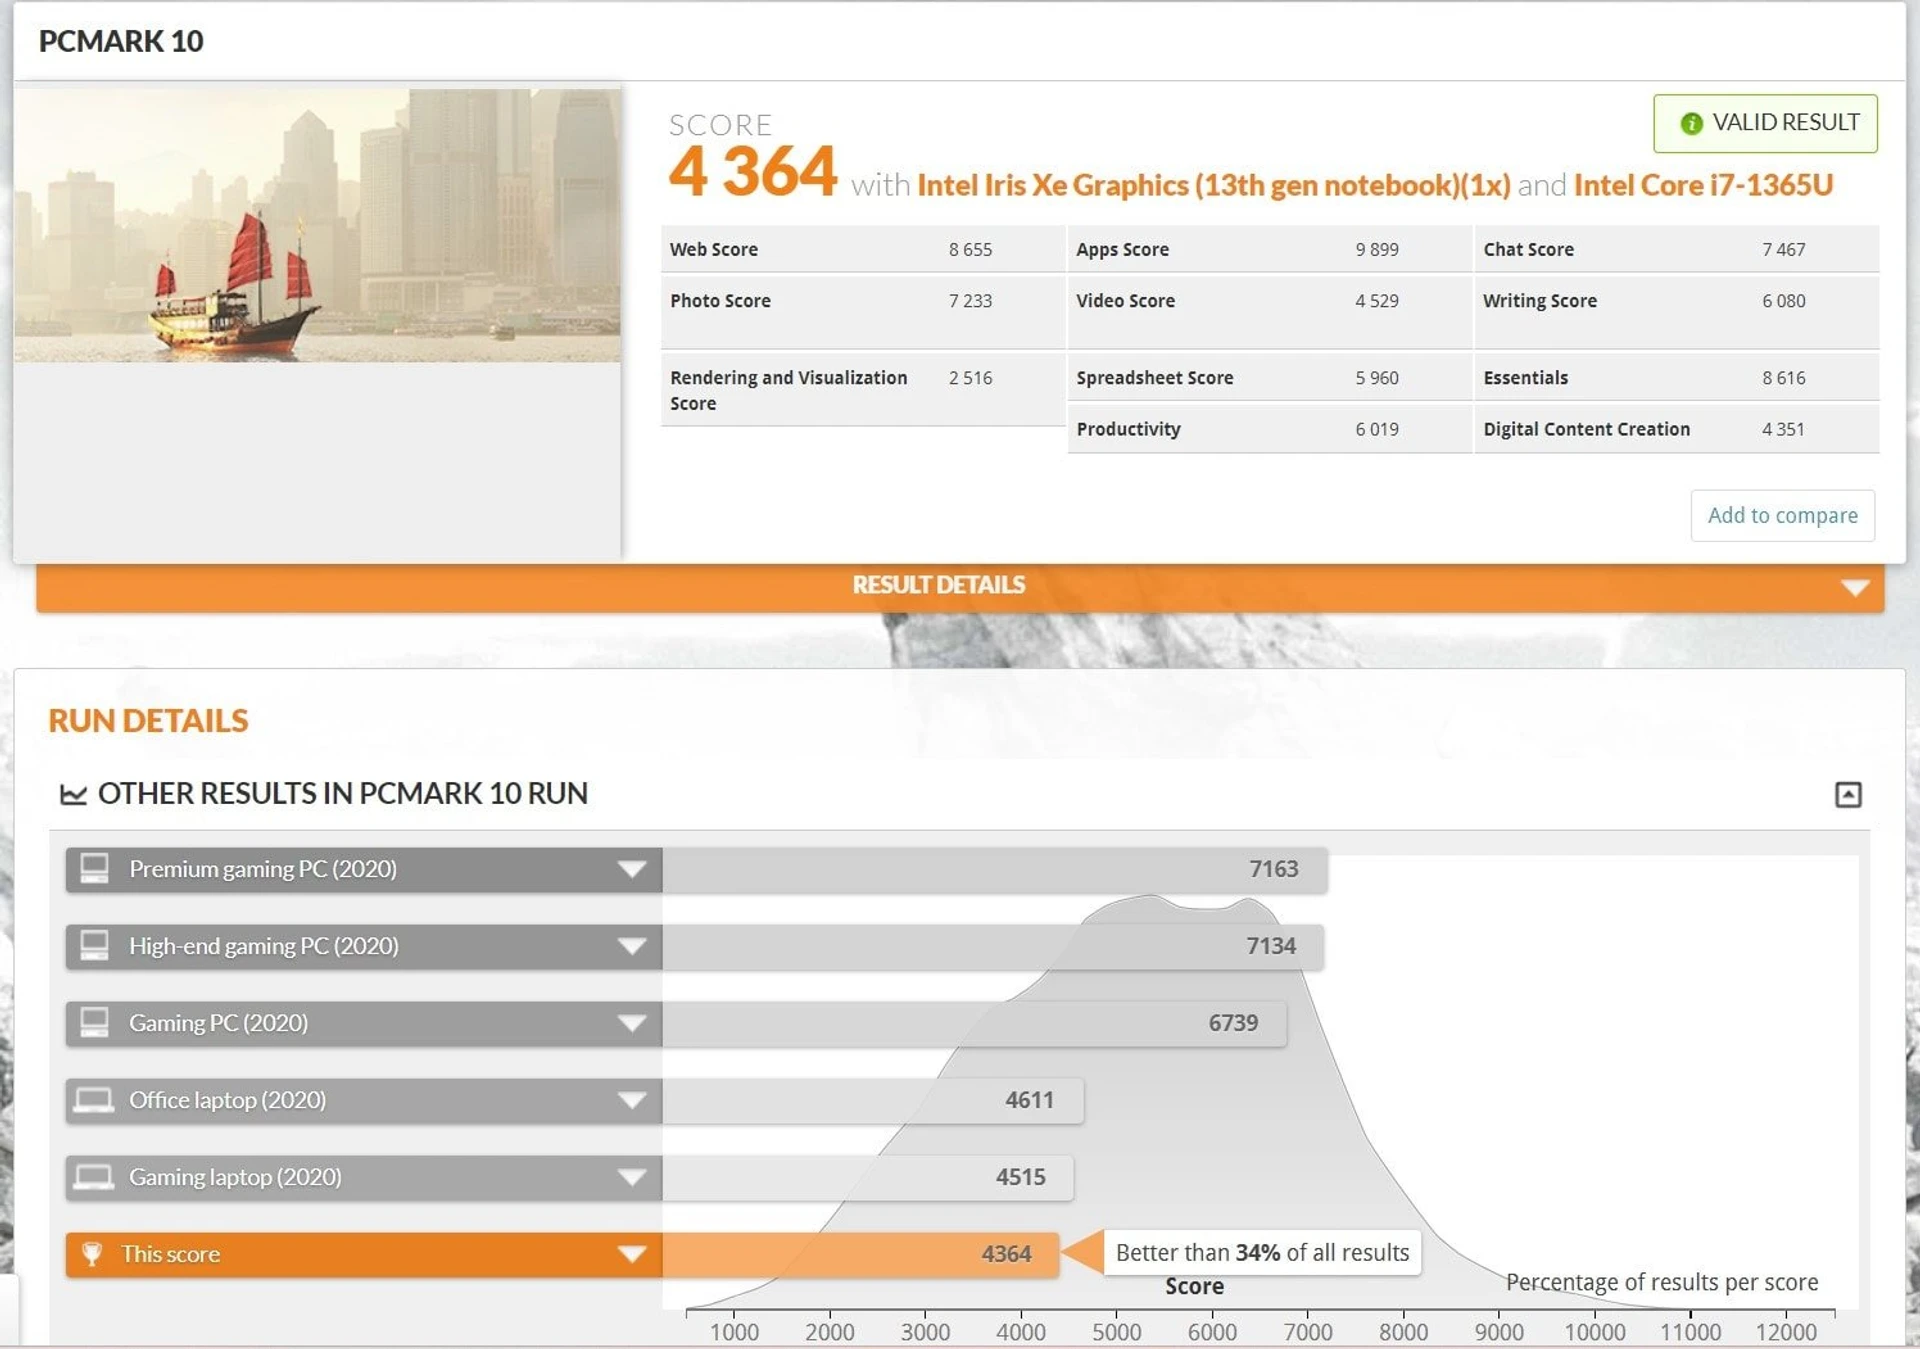Select the Spreadsheet Score value 5 960
The width and height of the screenshot is (1920, 1349).
click(x=1377, y=378)
